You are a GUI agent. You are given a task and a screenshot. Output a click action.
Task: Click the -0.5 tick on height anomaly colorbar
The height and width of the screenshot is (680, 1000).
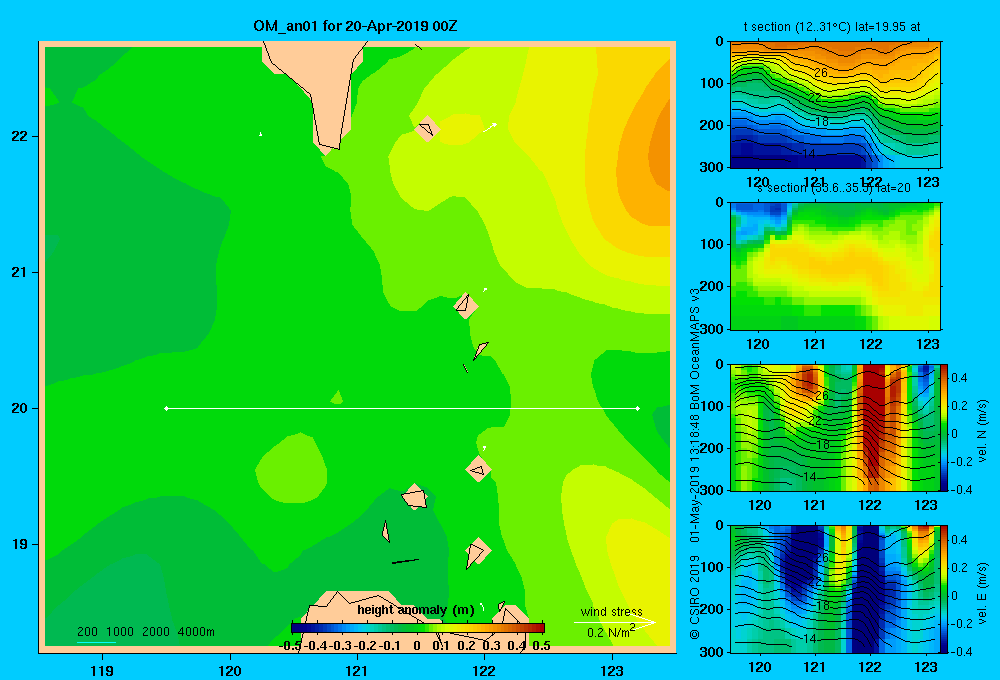point(290,646)
